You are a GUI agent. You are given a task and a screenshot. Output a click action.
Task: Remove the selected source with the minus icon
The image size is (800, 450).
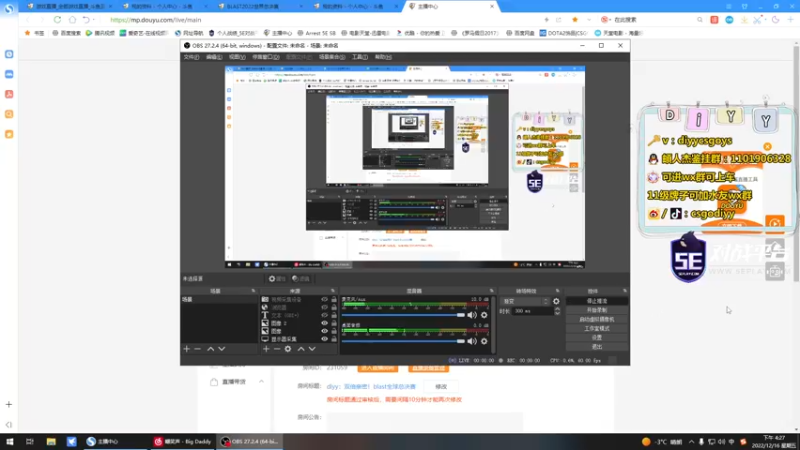click(277, 349)
